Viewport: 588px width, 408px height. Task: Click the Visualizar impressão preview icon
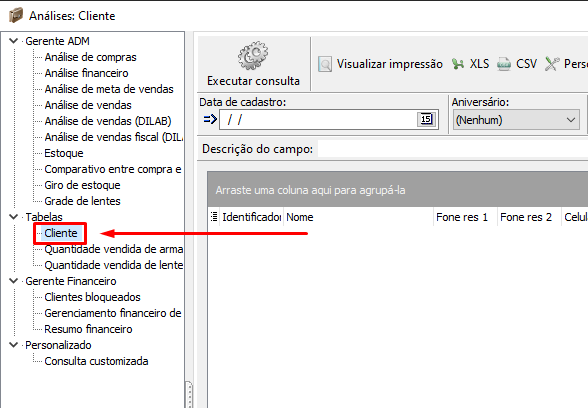pos(325,64)
